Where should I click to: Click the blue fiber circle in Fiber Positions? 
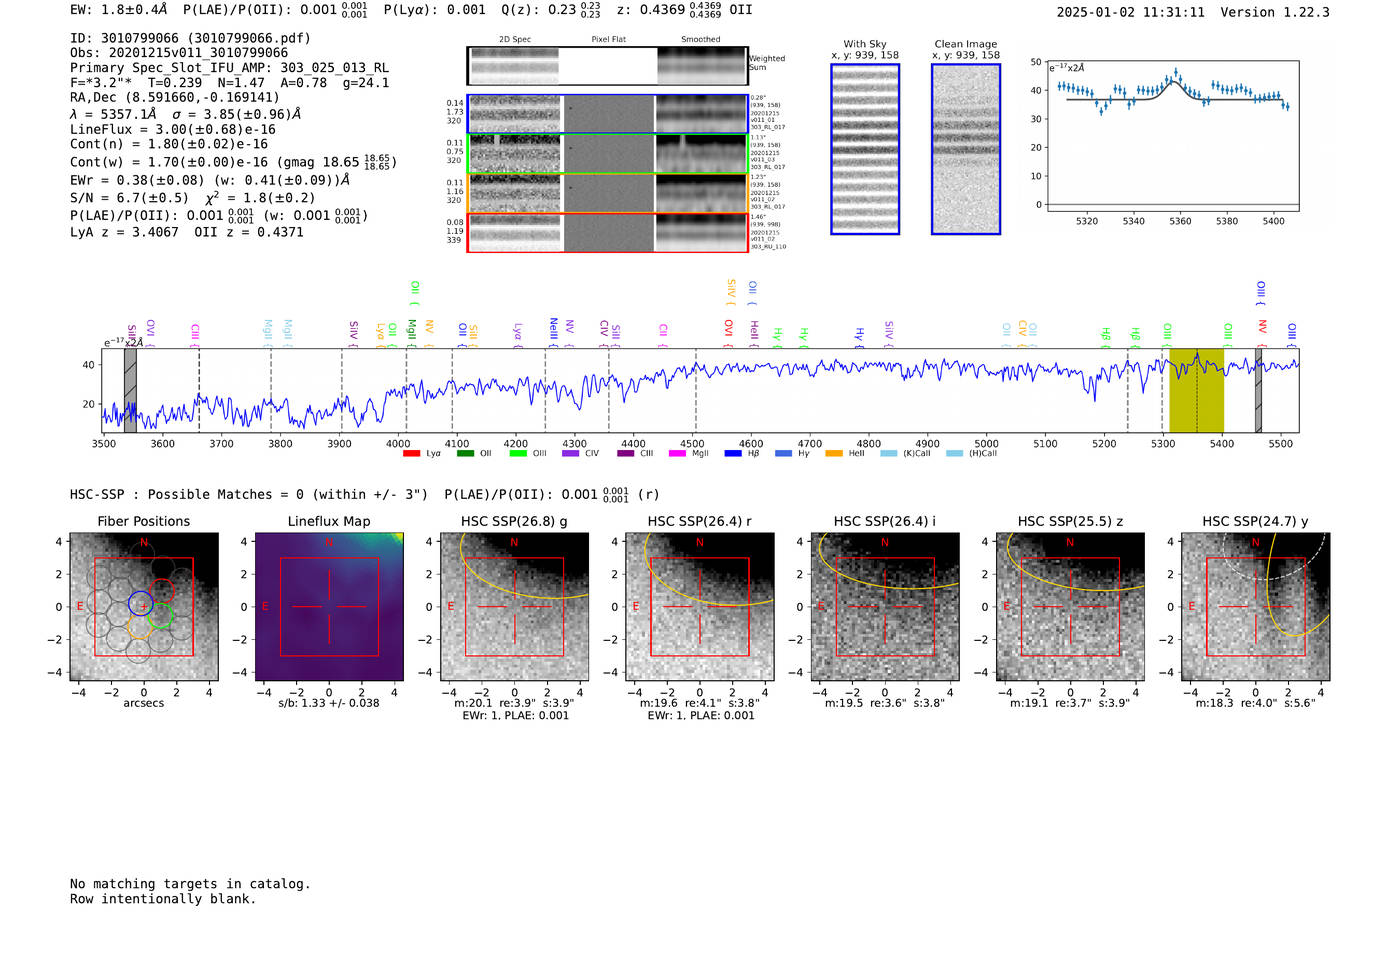pos(140,603)
